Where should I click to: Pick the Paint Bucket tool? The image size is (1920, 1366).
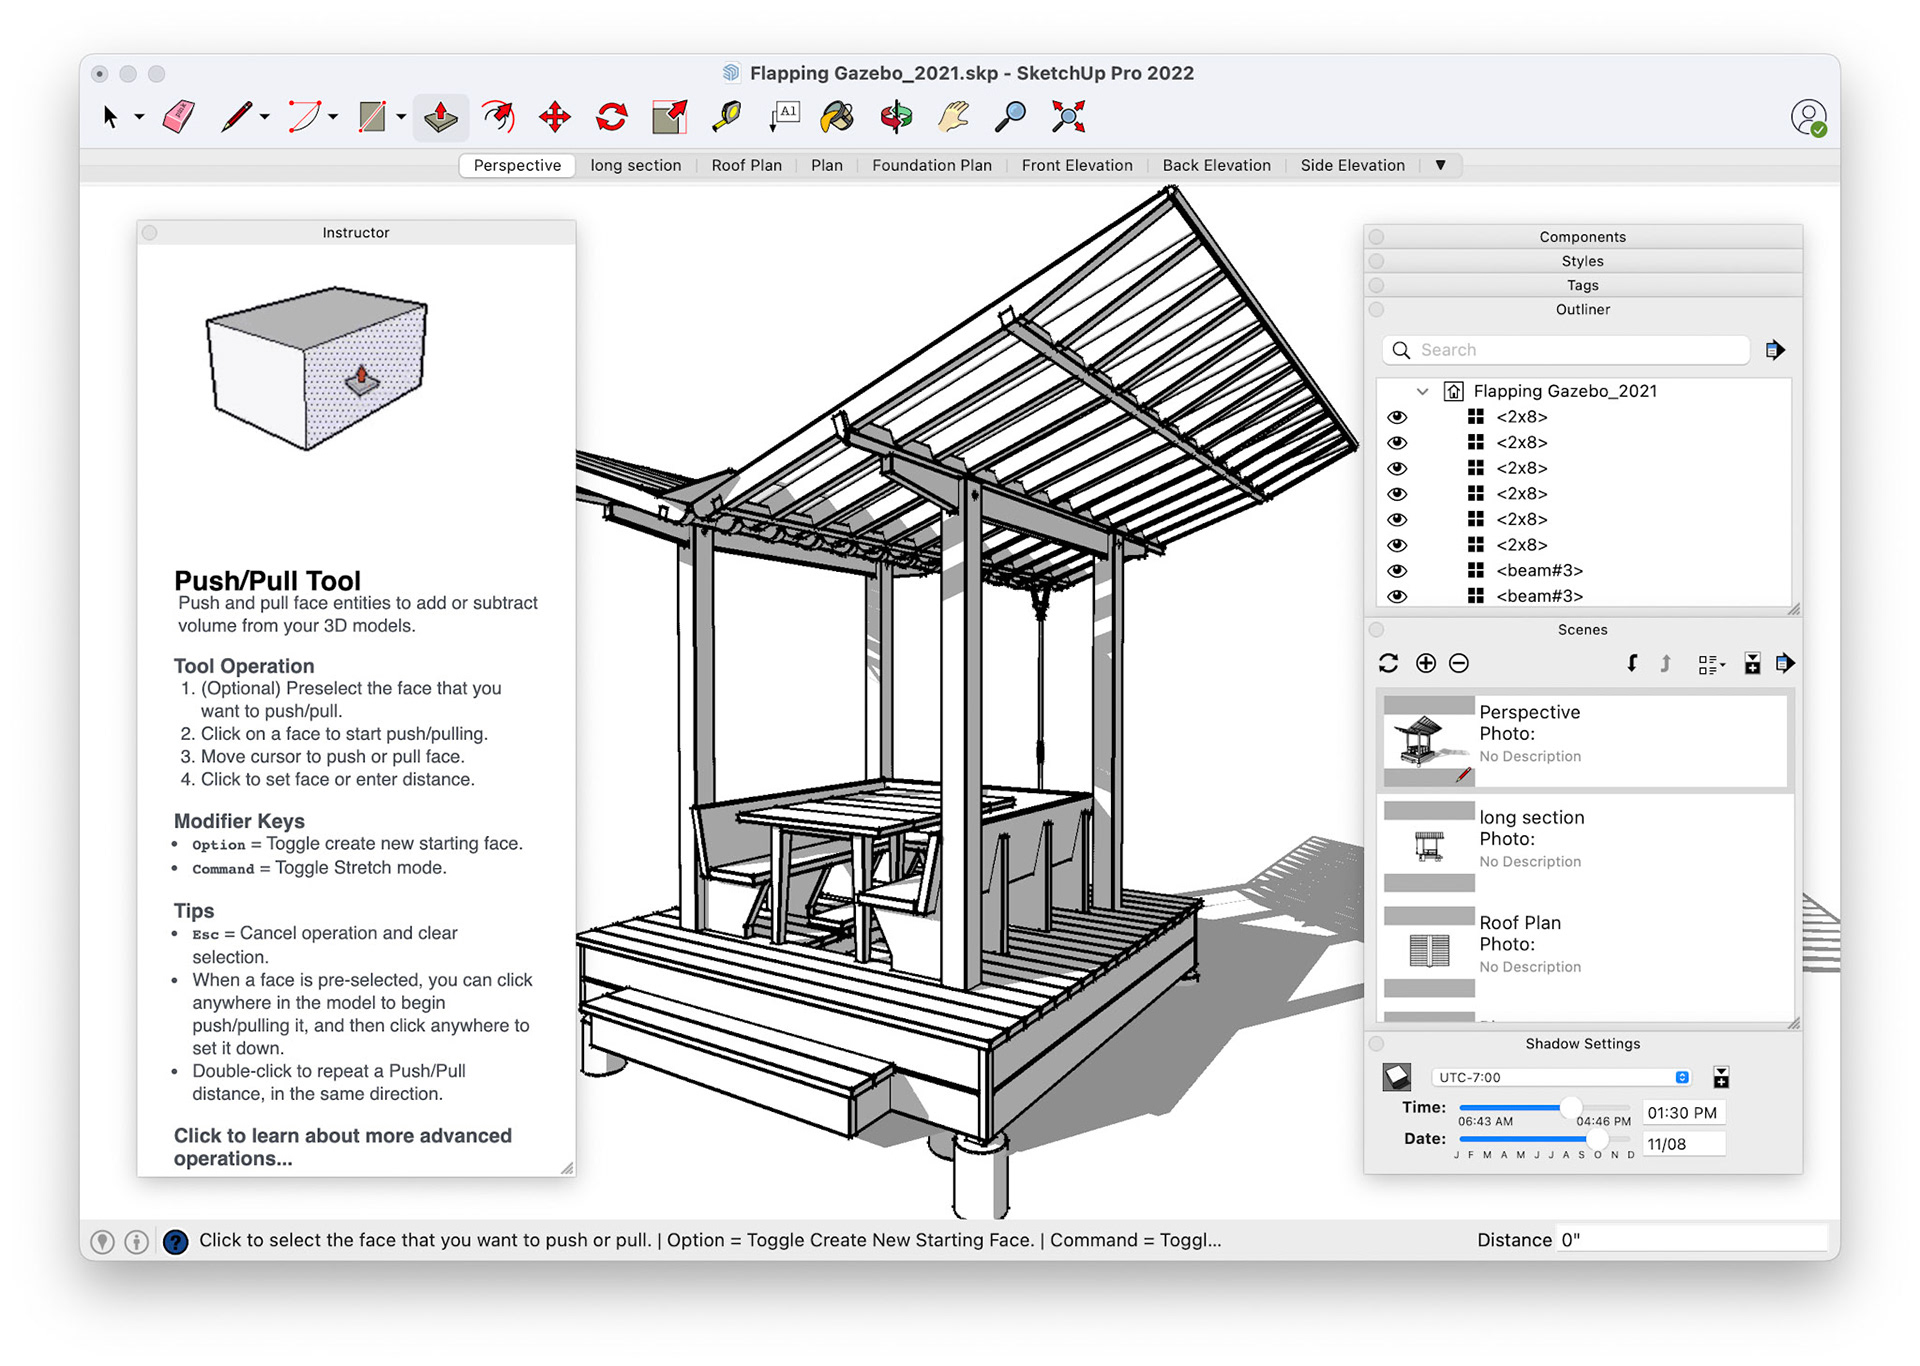pyautogui.click(x=837, y=117)
